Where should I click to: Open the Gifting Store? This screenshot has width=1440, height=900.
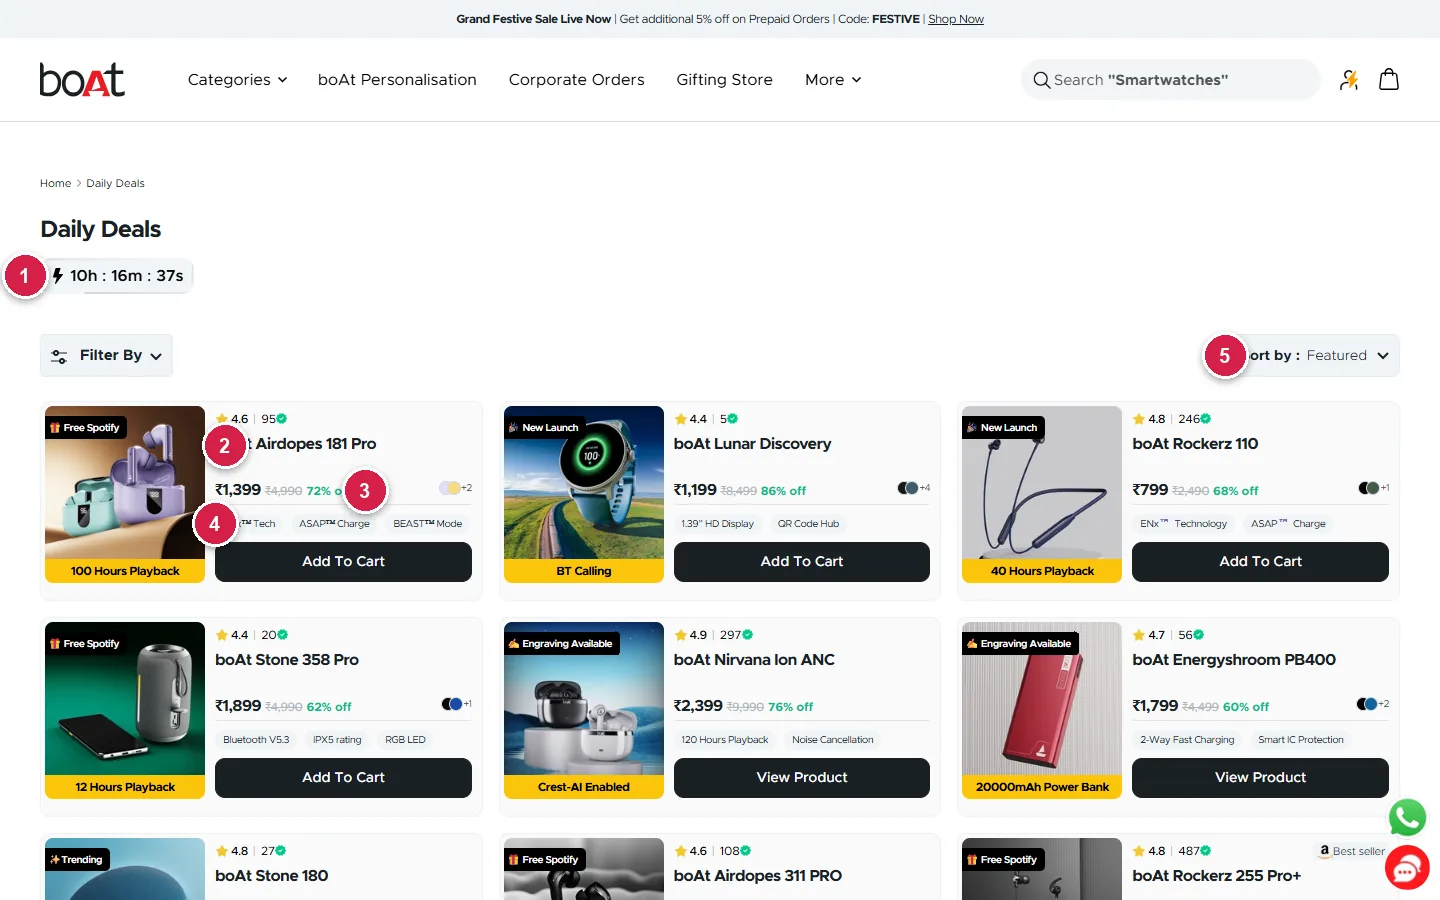[x=725, y=80]
